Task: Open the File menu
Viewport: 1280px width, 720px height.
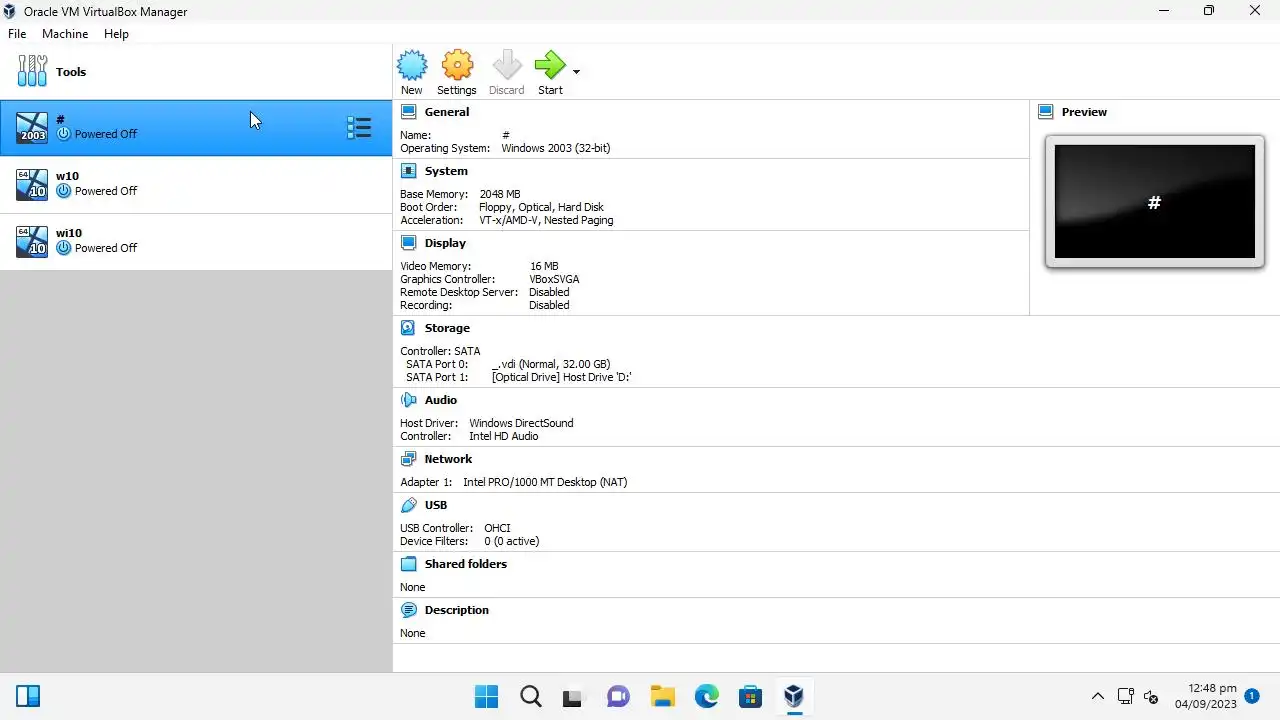Action: click(17, 33)
